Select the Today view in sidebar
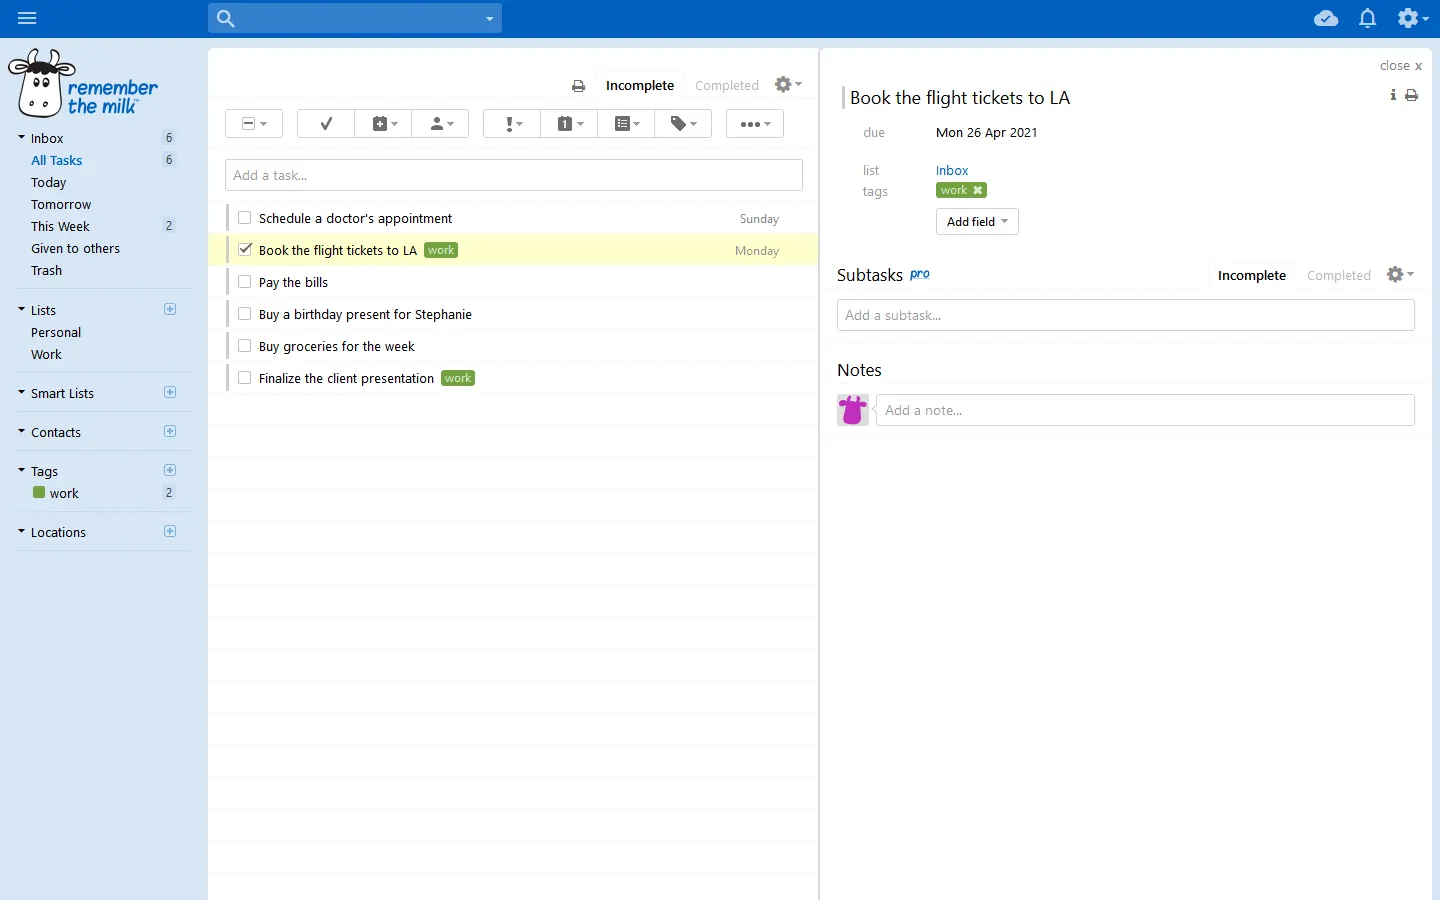The image size is (1440, 900). (x=49, y=182)
